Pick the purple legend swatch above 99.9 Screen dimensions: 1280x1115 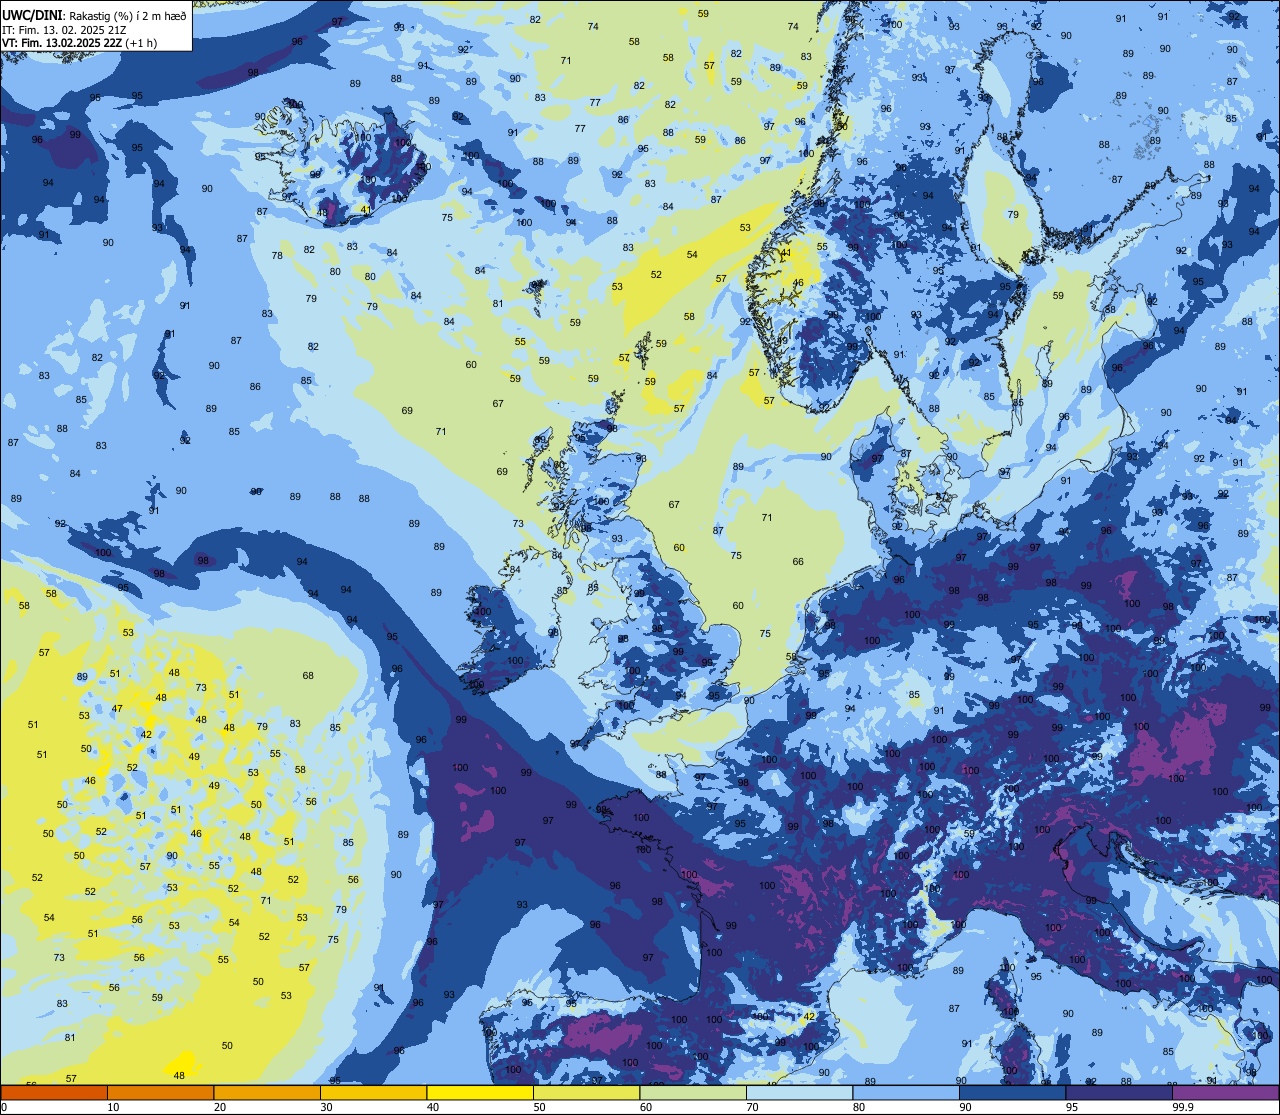pyautogui.click(x=1226, y=1092)
